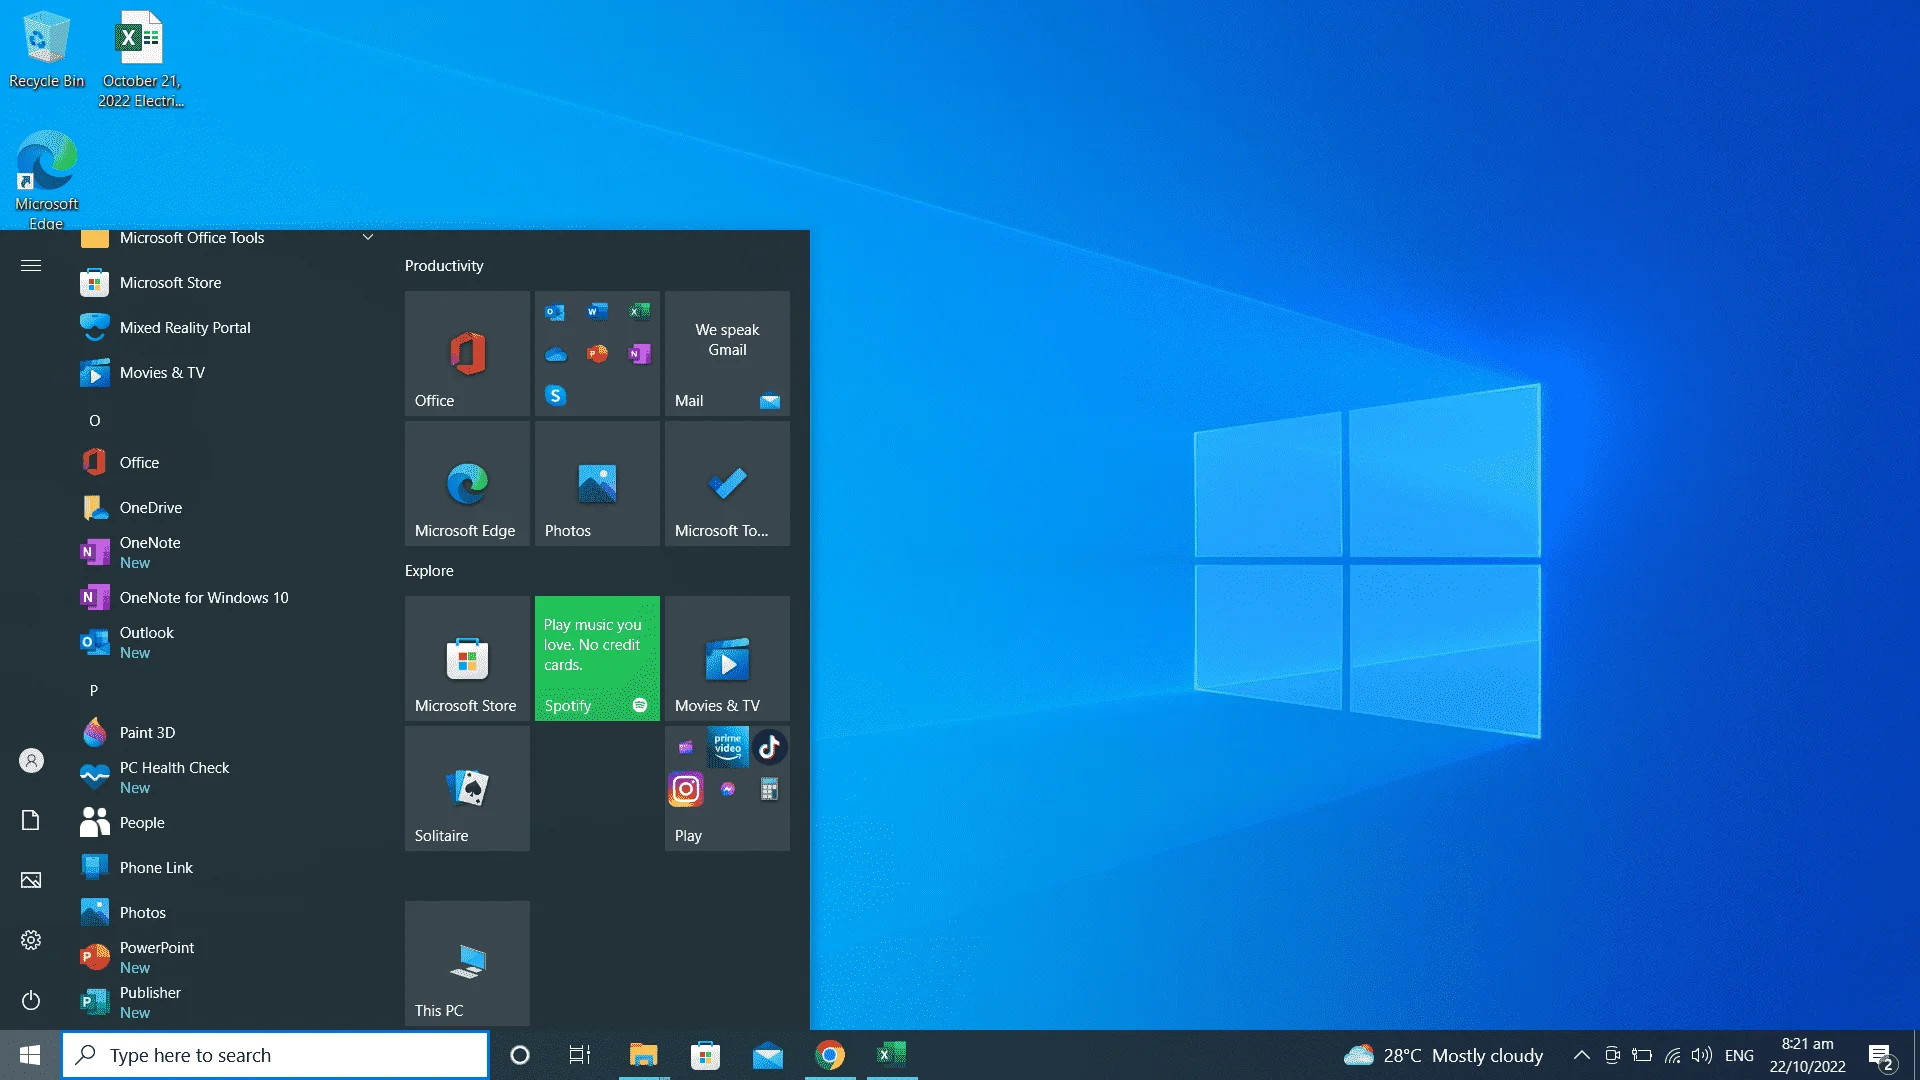Show hidden system tray icons
This screenshot has width=1920, height=1080.
coord(1582,1055)
